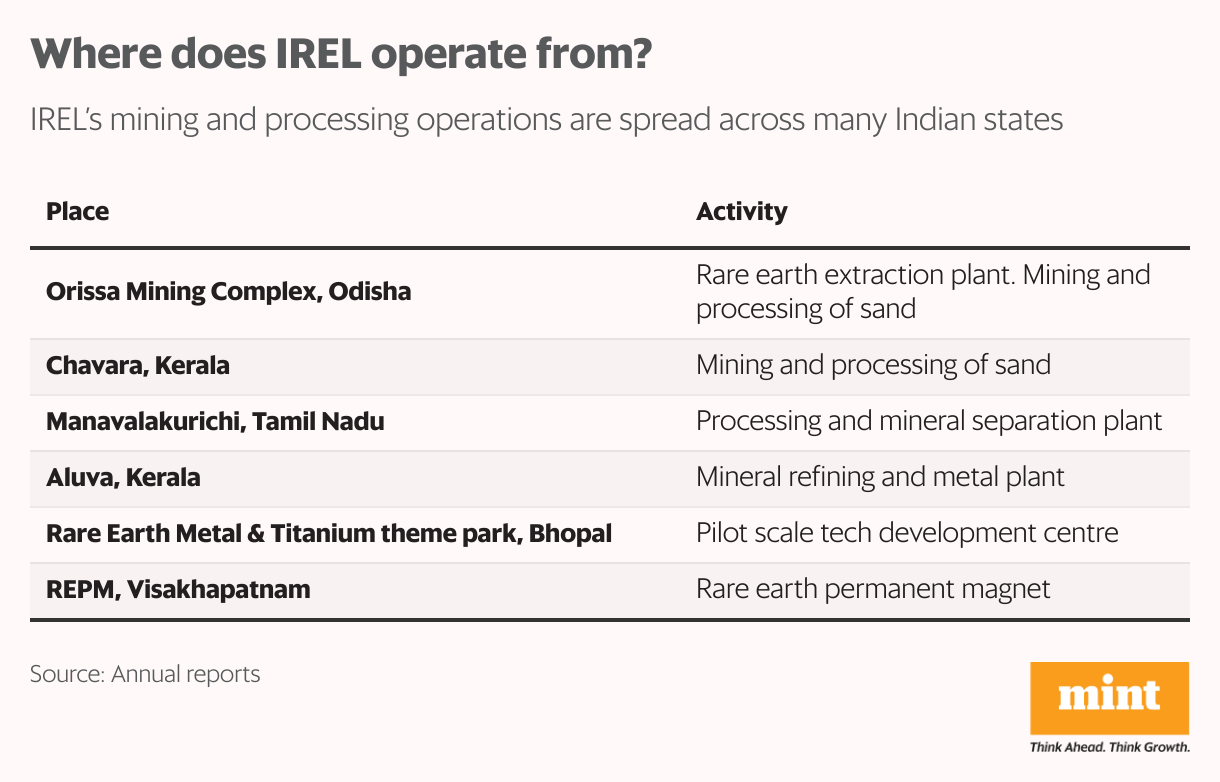The image size is (1220, 782).
Task: Click 'Think Ahead. Think Growth.' tagline
Action: (1109, 747)
